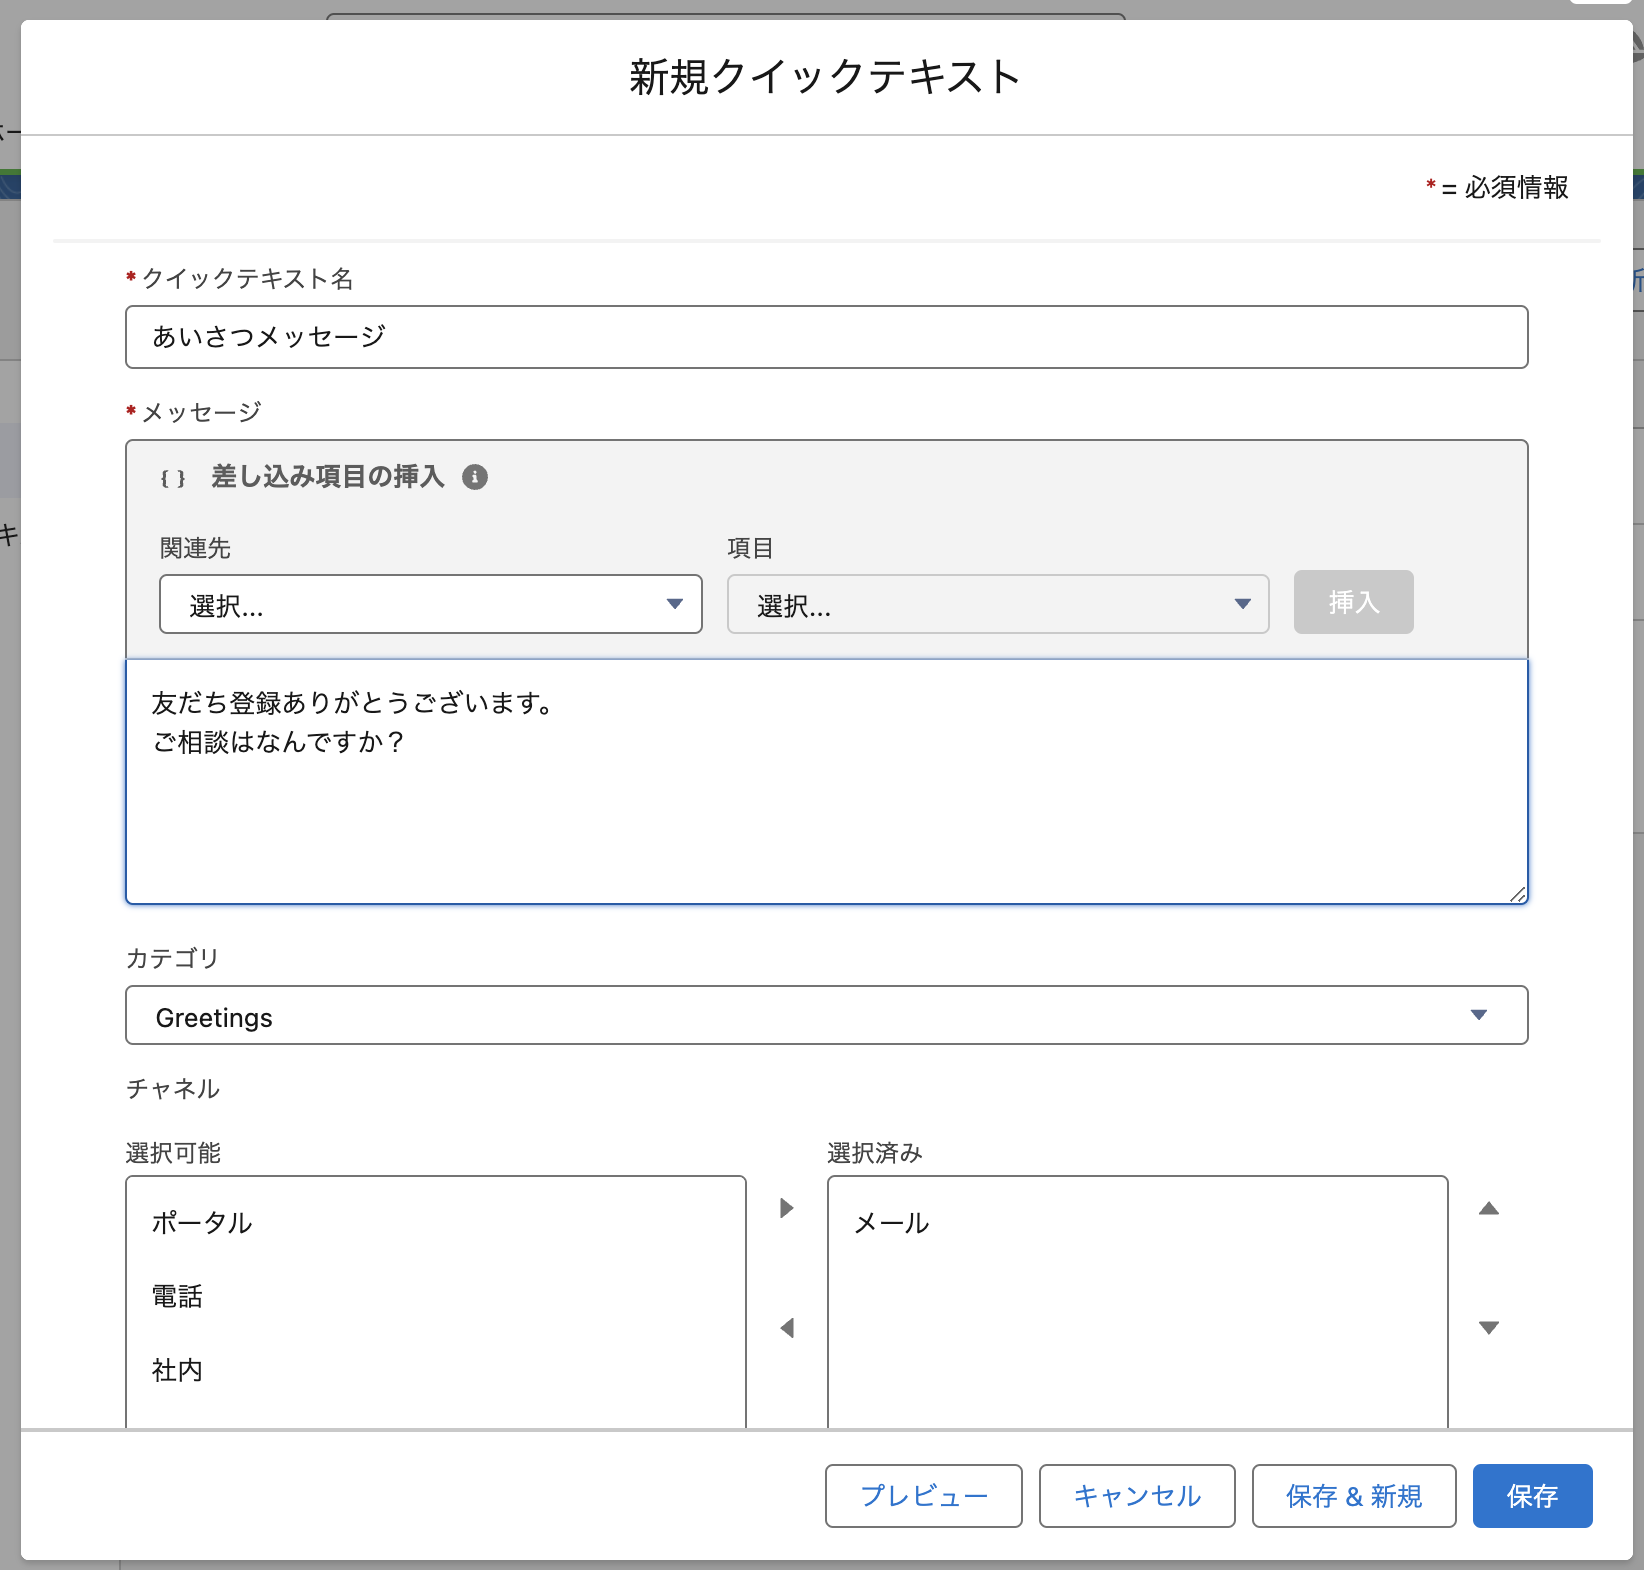This screenshot has height=1570, width=1644.
Task: Click the 保存 & 新規 button
Action: (x=1353, y=1496)
